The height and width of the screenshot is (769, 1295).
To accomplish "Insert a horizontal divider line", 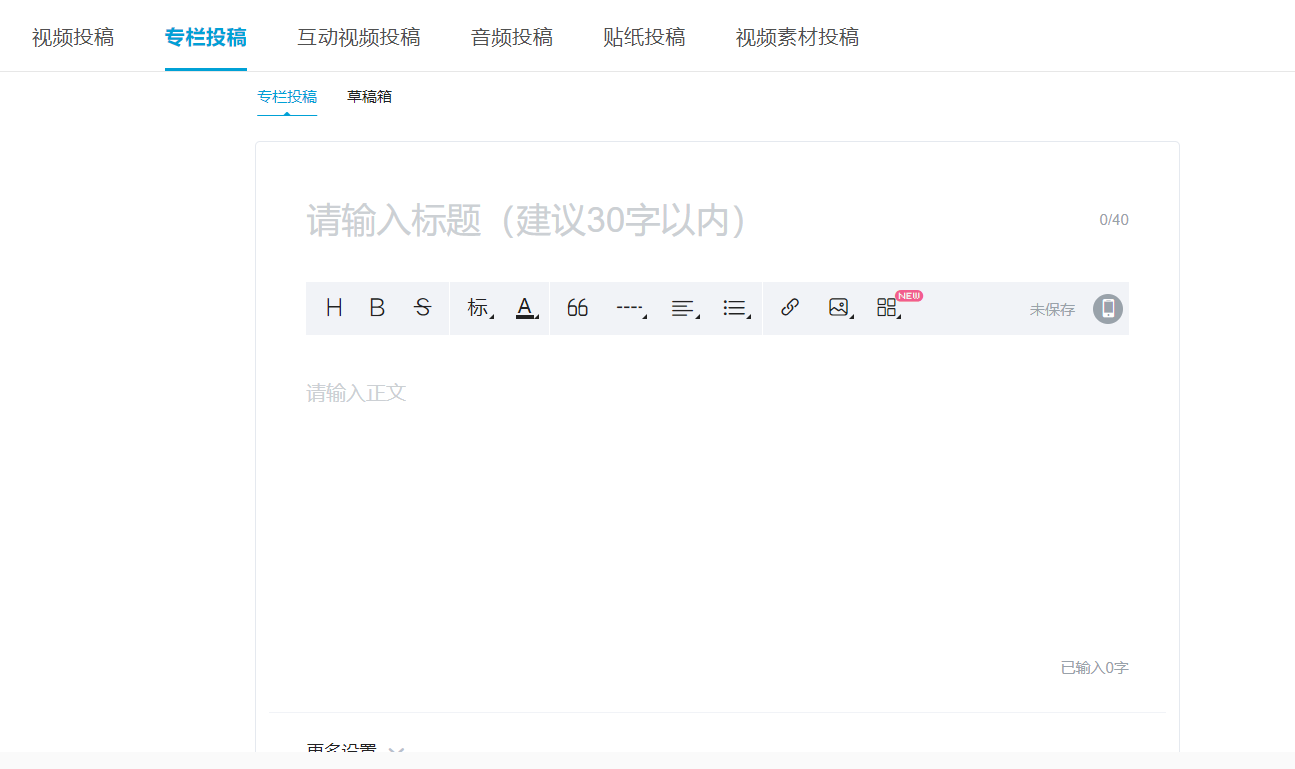I will coord(628,308).
